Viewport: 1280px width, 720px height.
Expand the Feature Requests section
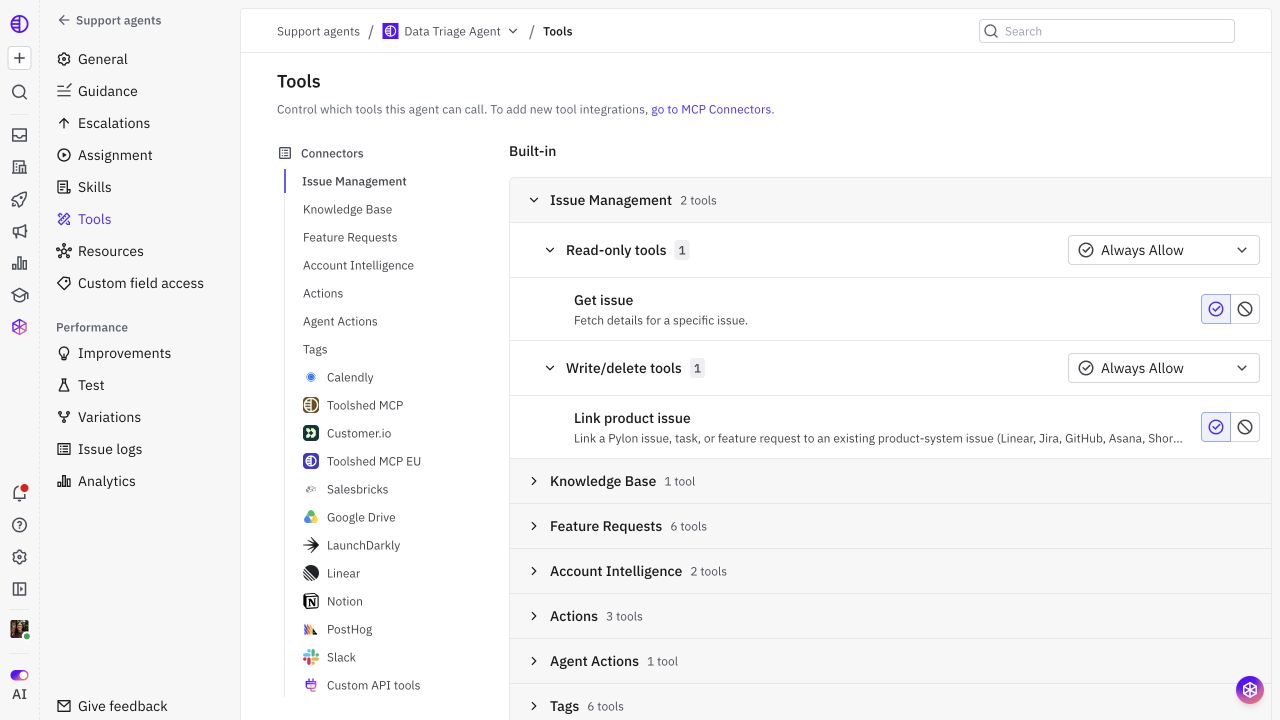pyautogui.click(x=534, y=526)
